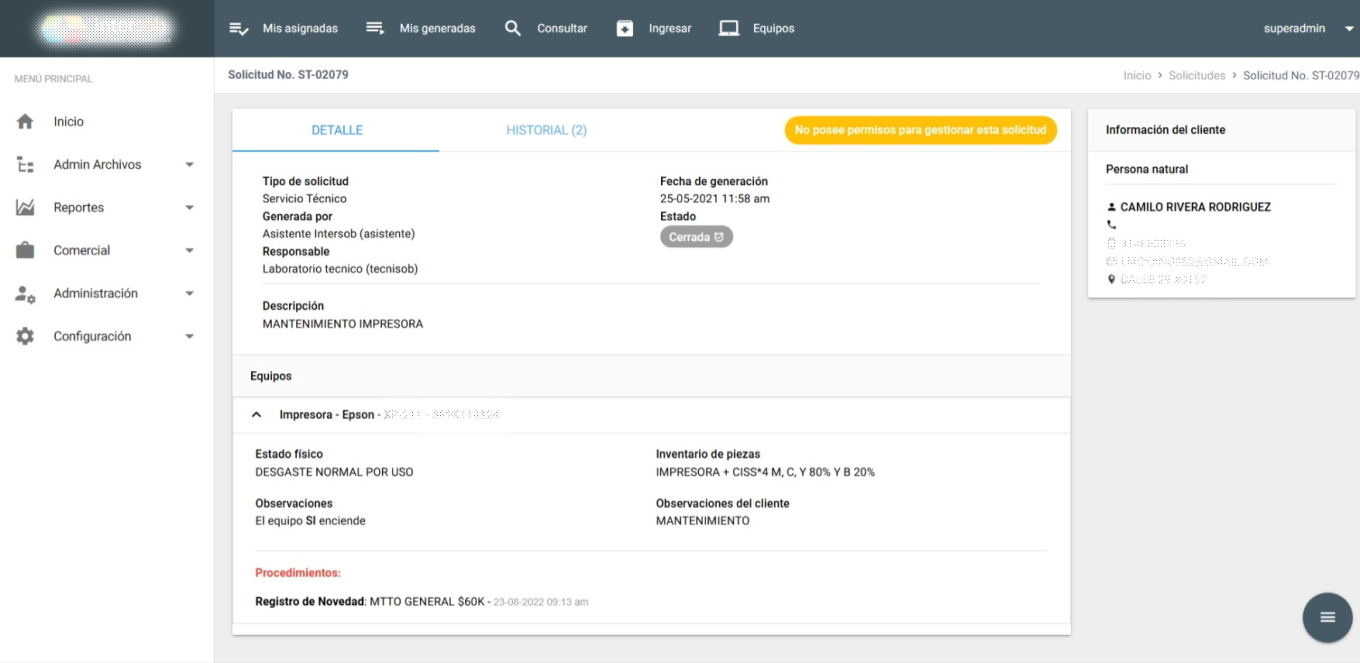Open the floating round menu button

pos(1327,617)
